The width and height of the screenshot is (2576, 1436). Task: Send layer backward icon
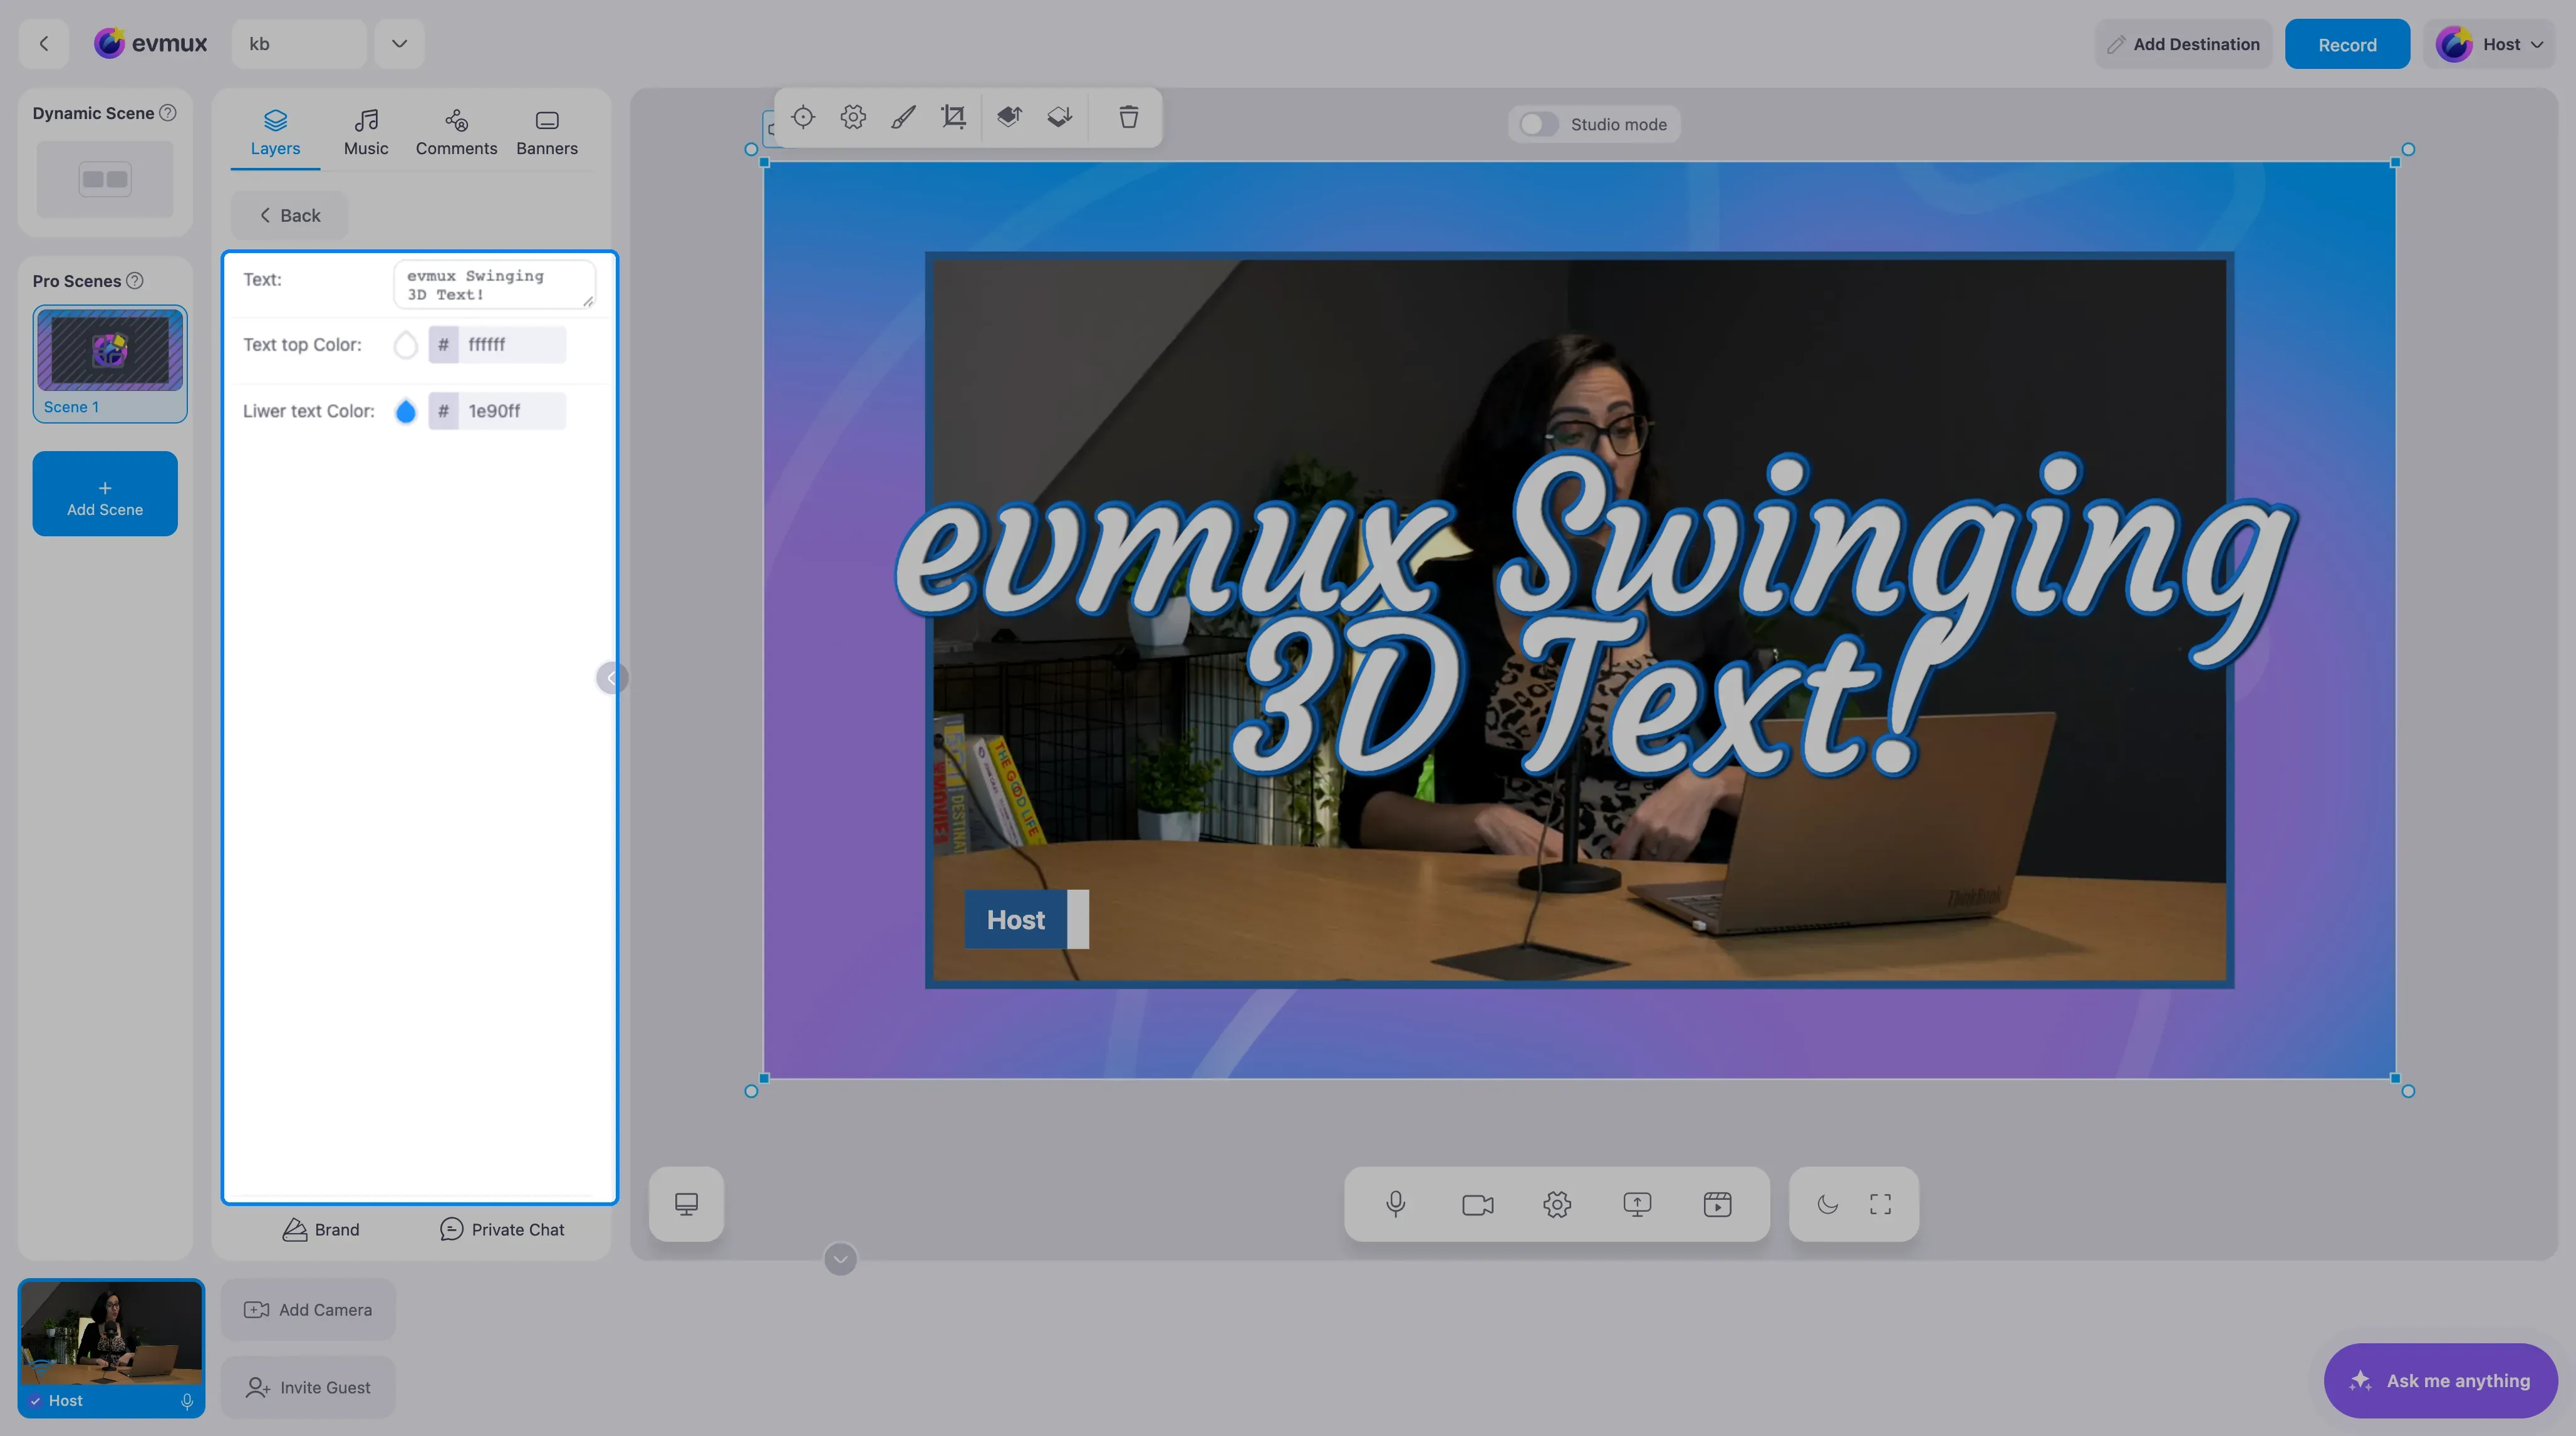[x=1059, y=118]
